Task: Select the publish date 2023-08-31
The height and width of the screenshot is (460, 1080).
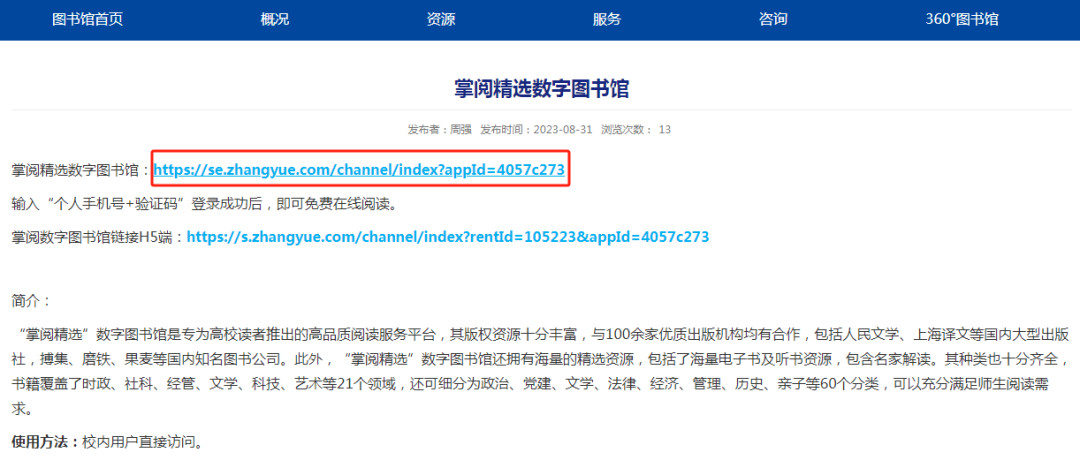Action: [x=564, y=129]
